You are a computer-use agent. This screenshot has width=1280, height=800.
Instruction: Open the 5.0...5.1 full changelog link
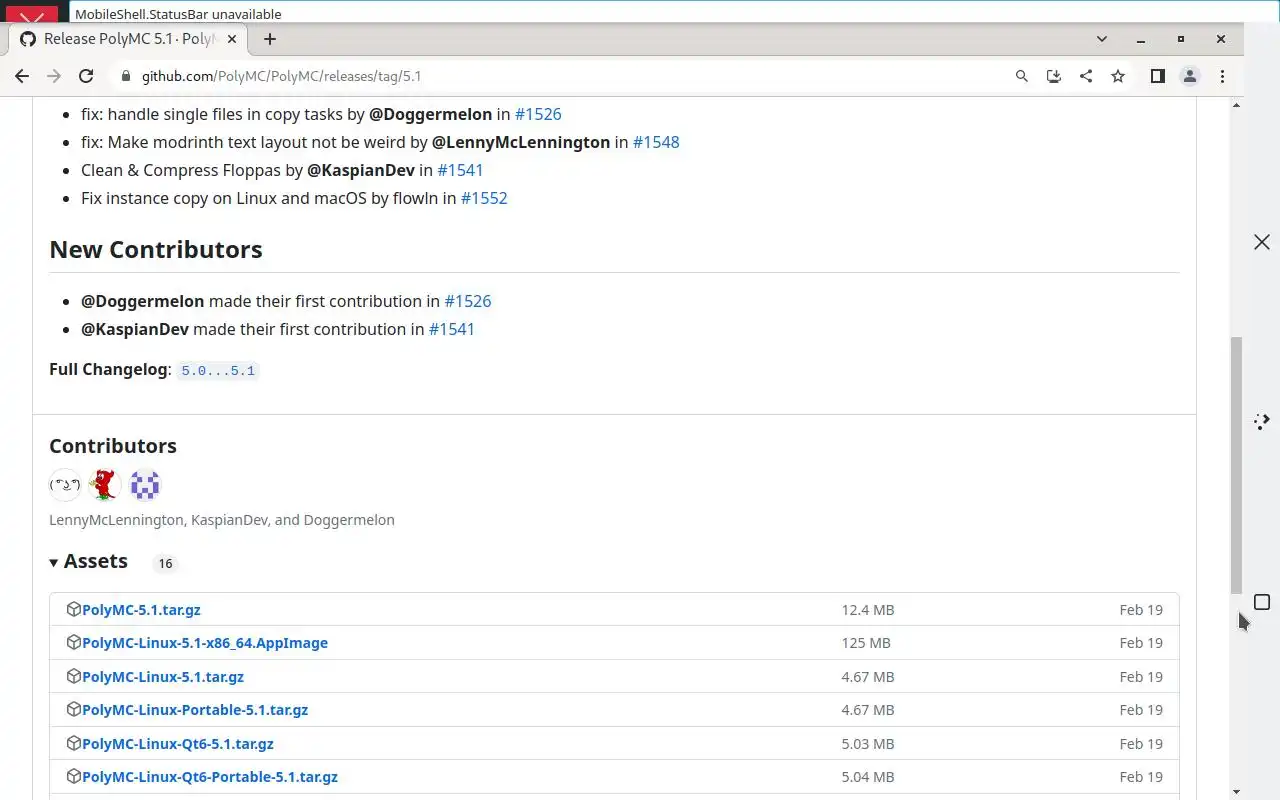[218, 371]
